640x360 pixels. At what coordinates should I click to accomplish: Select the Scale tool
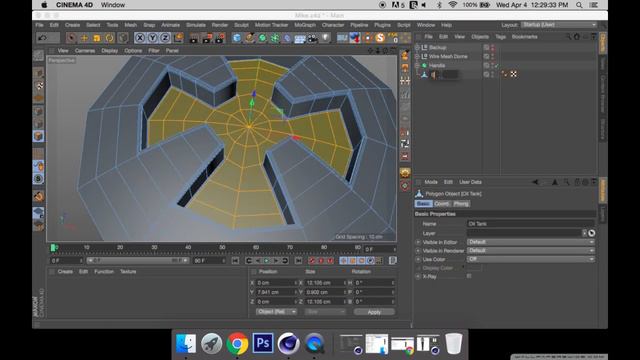97,38
